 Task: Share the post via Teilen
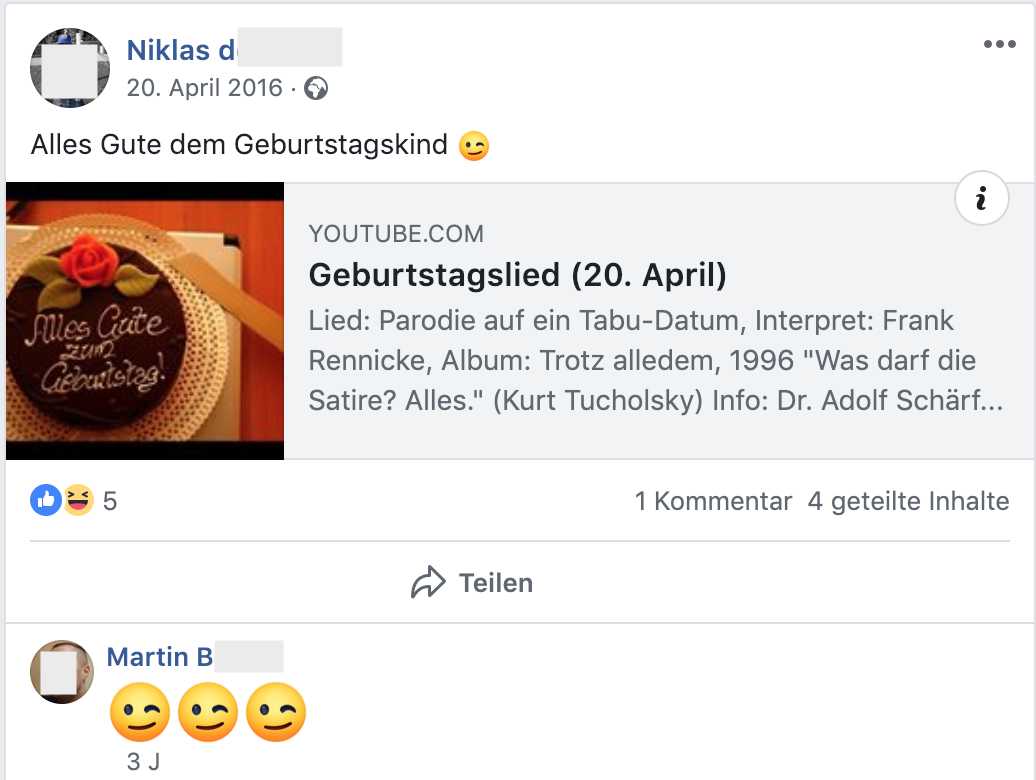click(472, 583)
